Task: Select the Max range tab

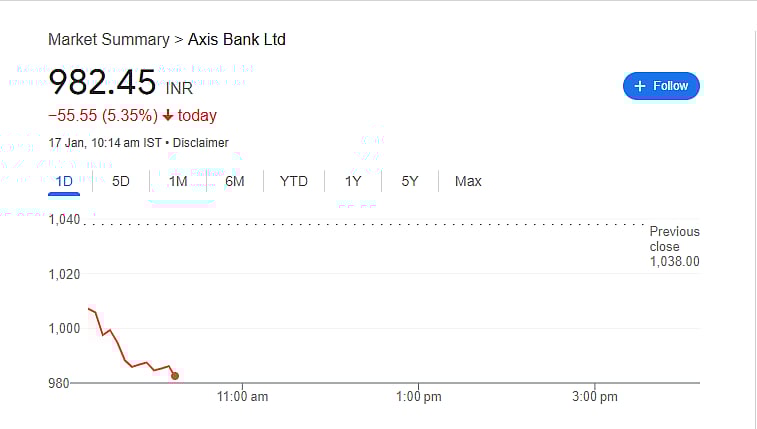Action: click(x=468, y=181)
